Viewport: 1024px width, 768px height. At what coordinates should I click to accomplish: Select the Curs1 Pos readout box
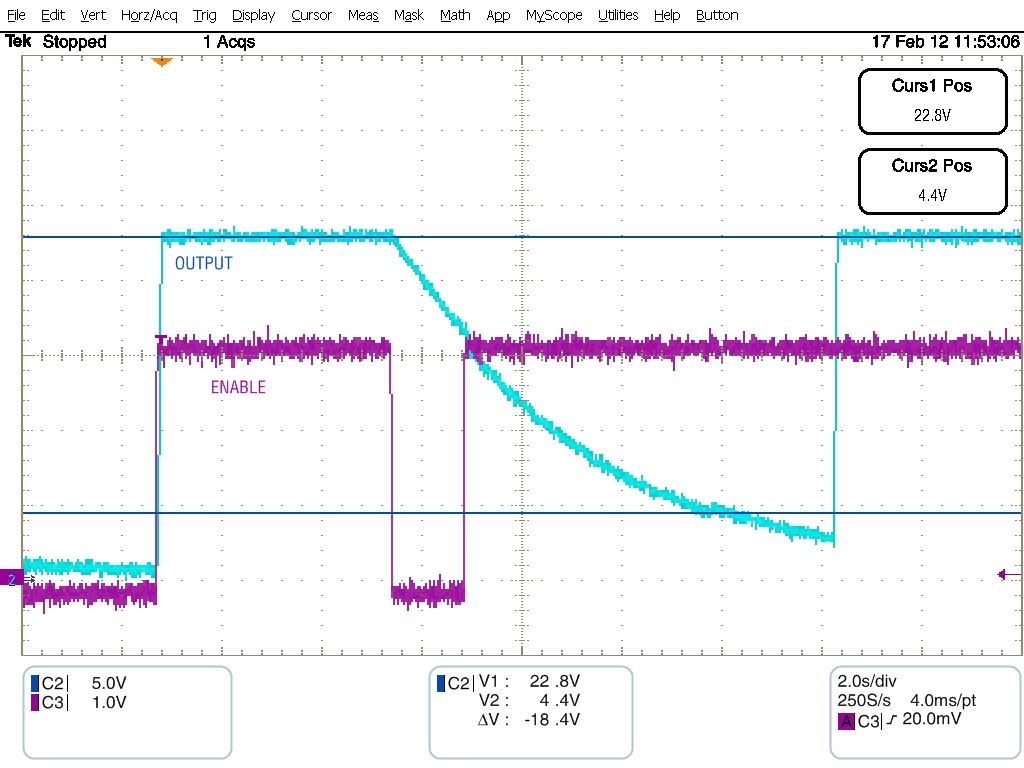(932, 101)
